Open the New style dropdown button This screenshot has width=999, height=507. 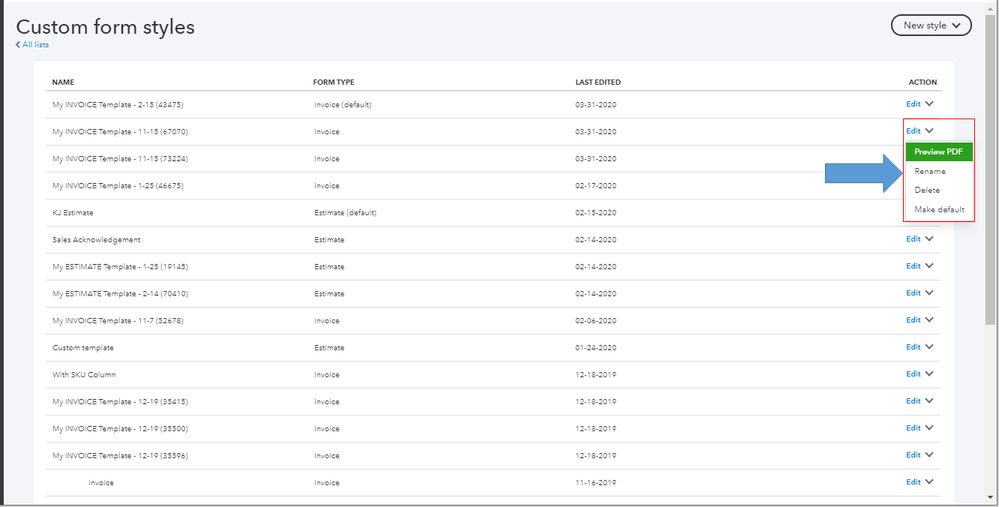tap(930, 25)
